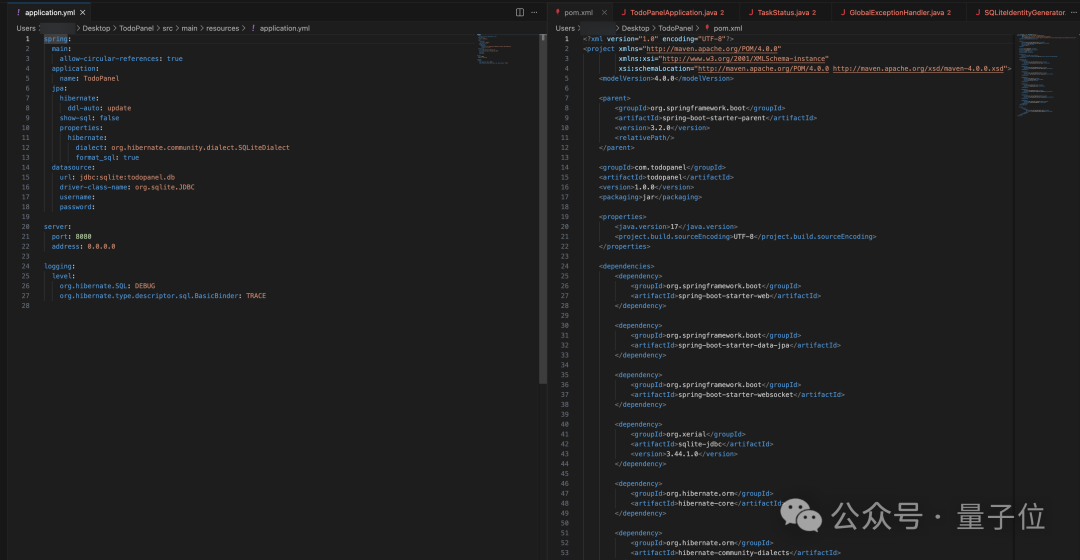The image size is (1080, 560).
Task: Switch to the TaskStatus.java tab
Action: [x=787, y=12]
